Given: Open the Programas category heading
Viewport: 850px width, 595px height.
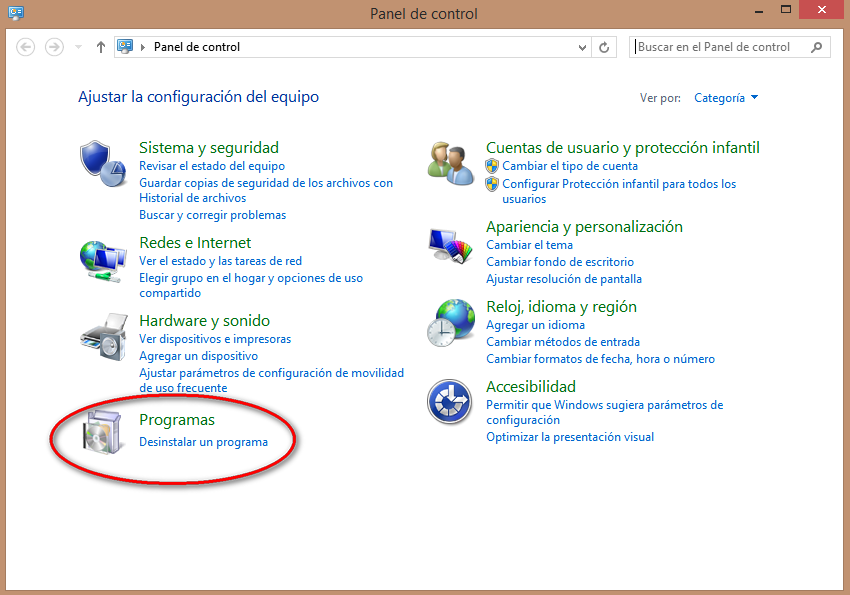Looking at the screenshot, I should pos(177,420).
